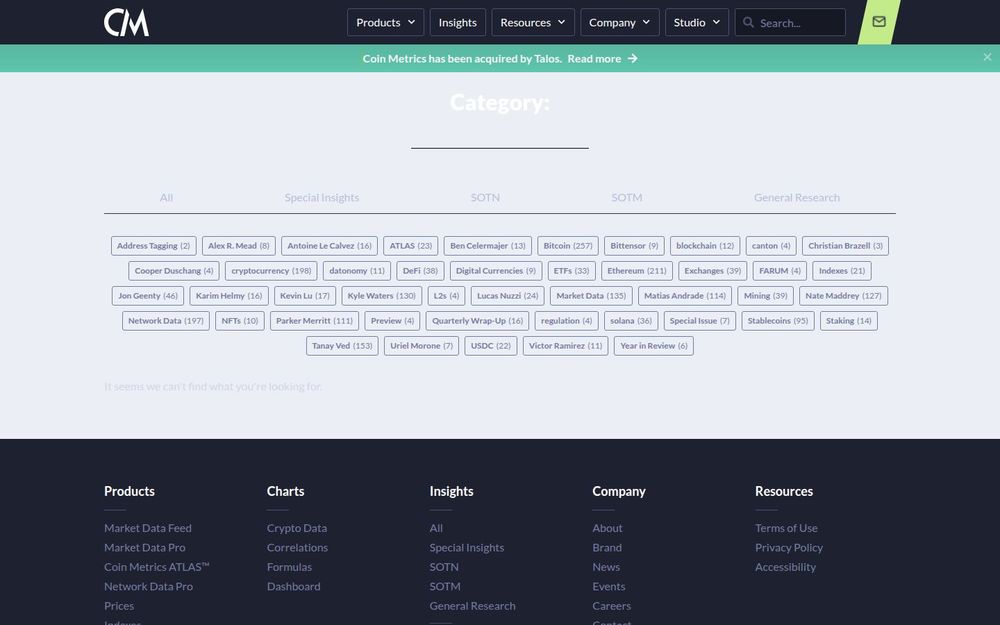Expand the Products dropdown menu

[x=385, y=22]
